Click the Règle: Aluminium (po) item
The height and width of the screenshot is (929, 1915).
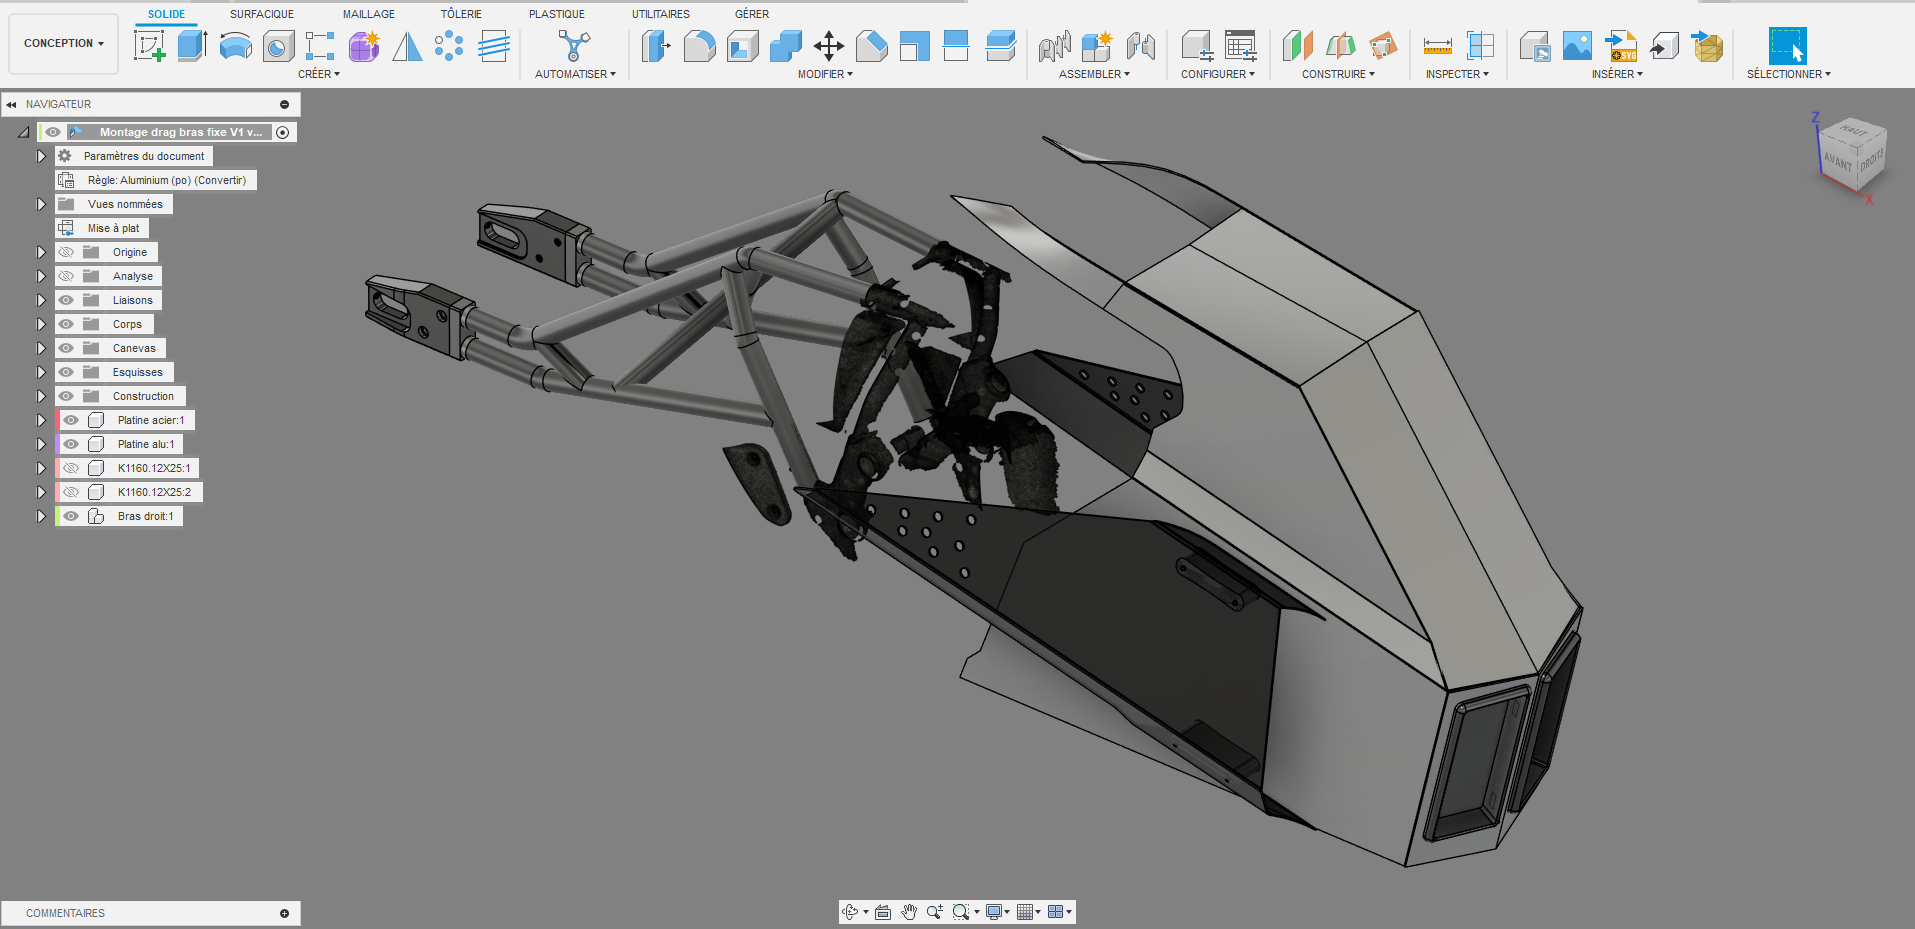coord(166,180)
